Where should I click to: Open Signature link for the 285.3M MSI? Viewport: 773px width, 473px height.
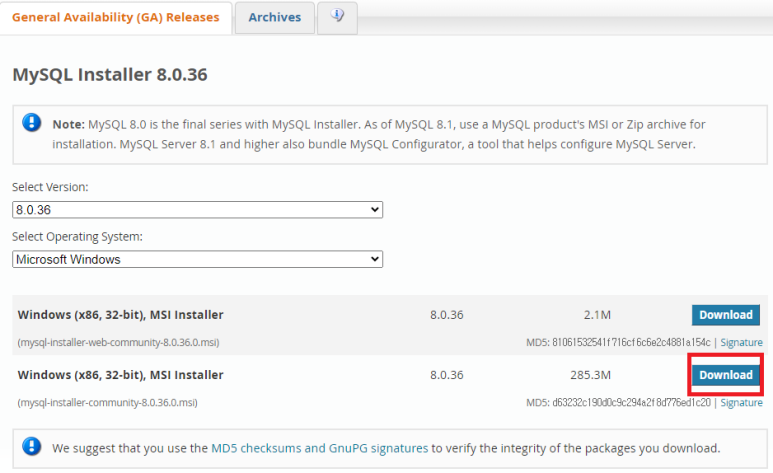click(741, 402)
